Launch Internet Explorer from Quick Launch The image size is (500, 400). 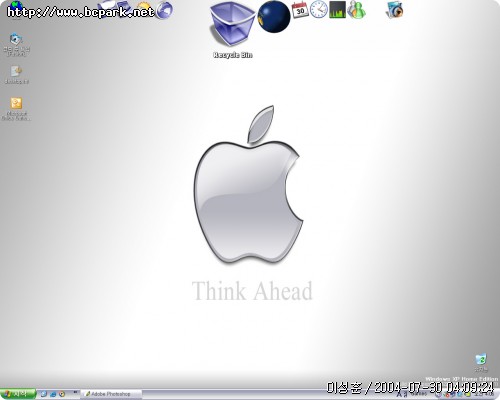click(x=53, y=394)
